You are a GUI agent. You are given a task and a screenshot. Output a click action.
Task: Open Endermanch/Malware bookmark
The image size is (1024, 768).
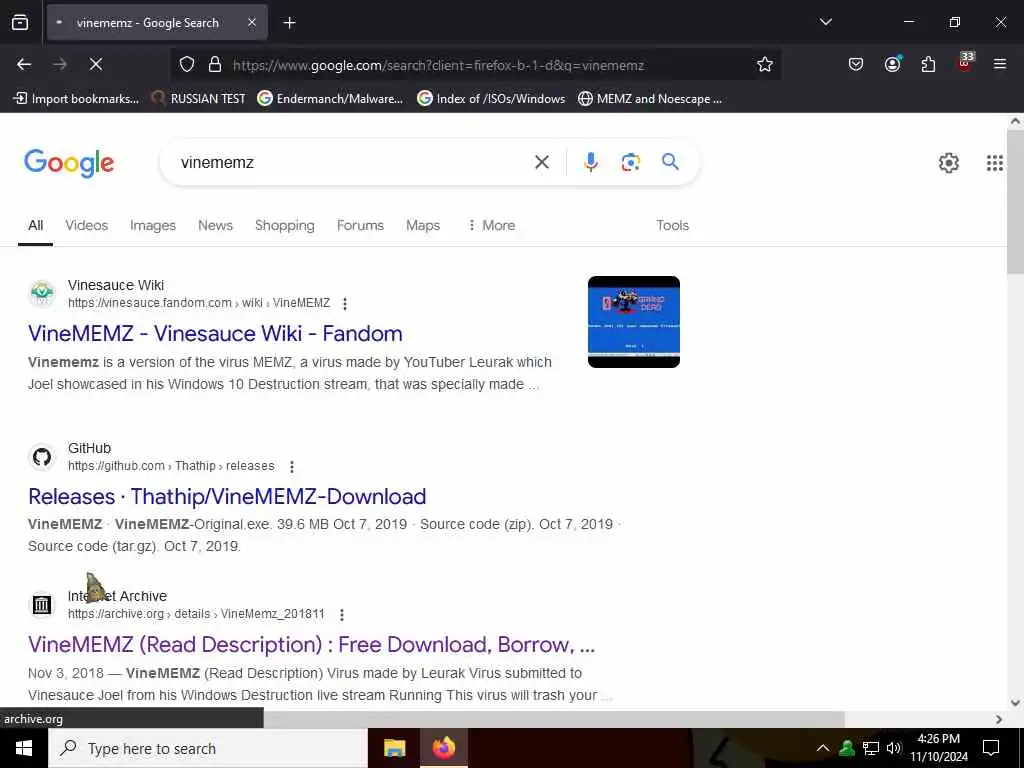pos(330,99)
